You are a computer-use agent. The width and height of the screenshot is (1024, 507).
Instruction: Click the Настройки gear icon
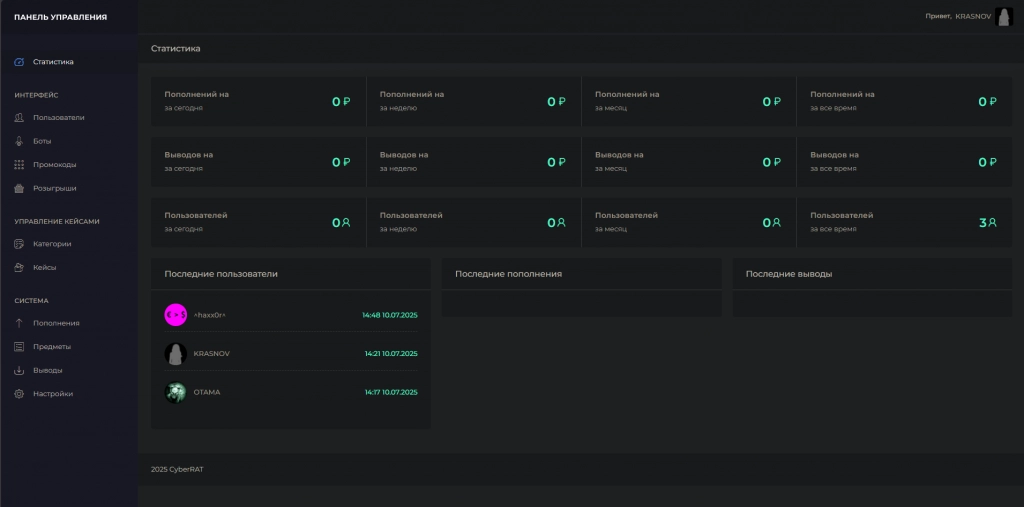pos(19,394)
